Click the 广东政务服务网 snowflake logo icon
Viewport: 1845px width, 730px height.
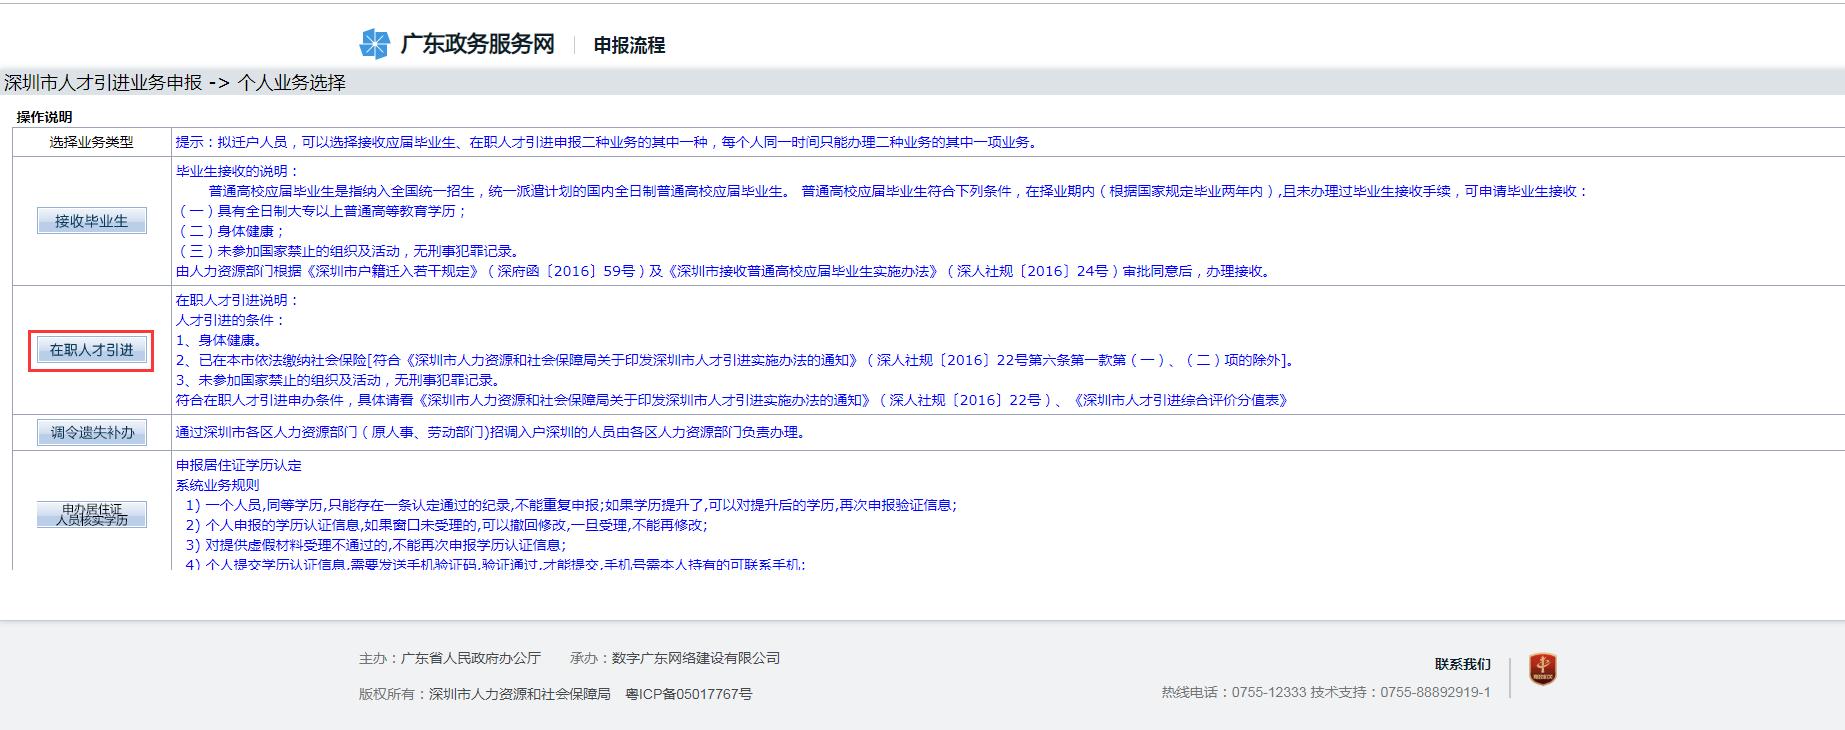[x=374, y=44]
